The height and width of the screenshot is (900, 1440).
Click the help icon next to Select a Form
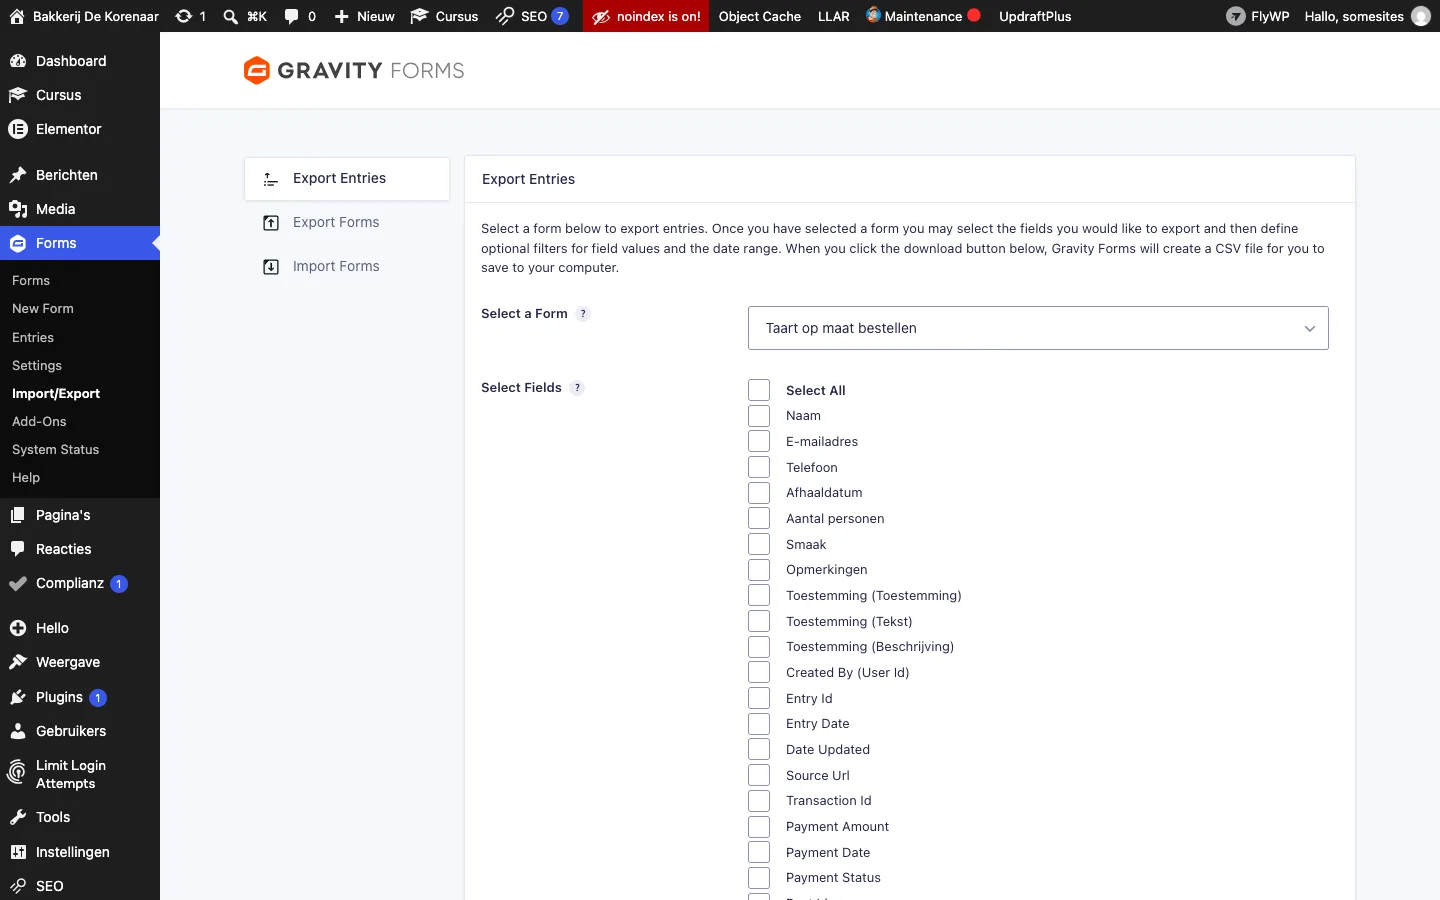(x=583, y=314)
